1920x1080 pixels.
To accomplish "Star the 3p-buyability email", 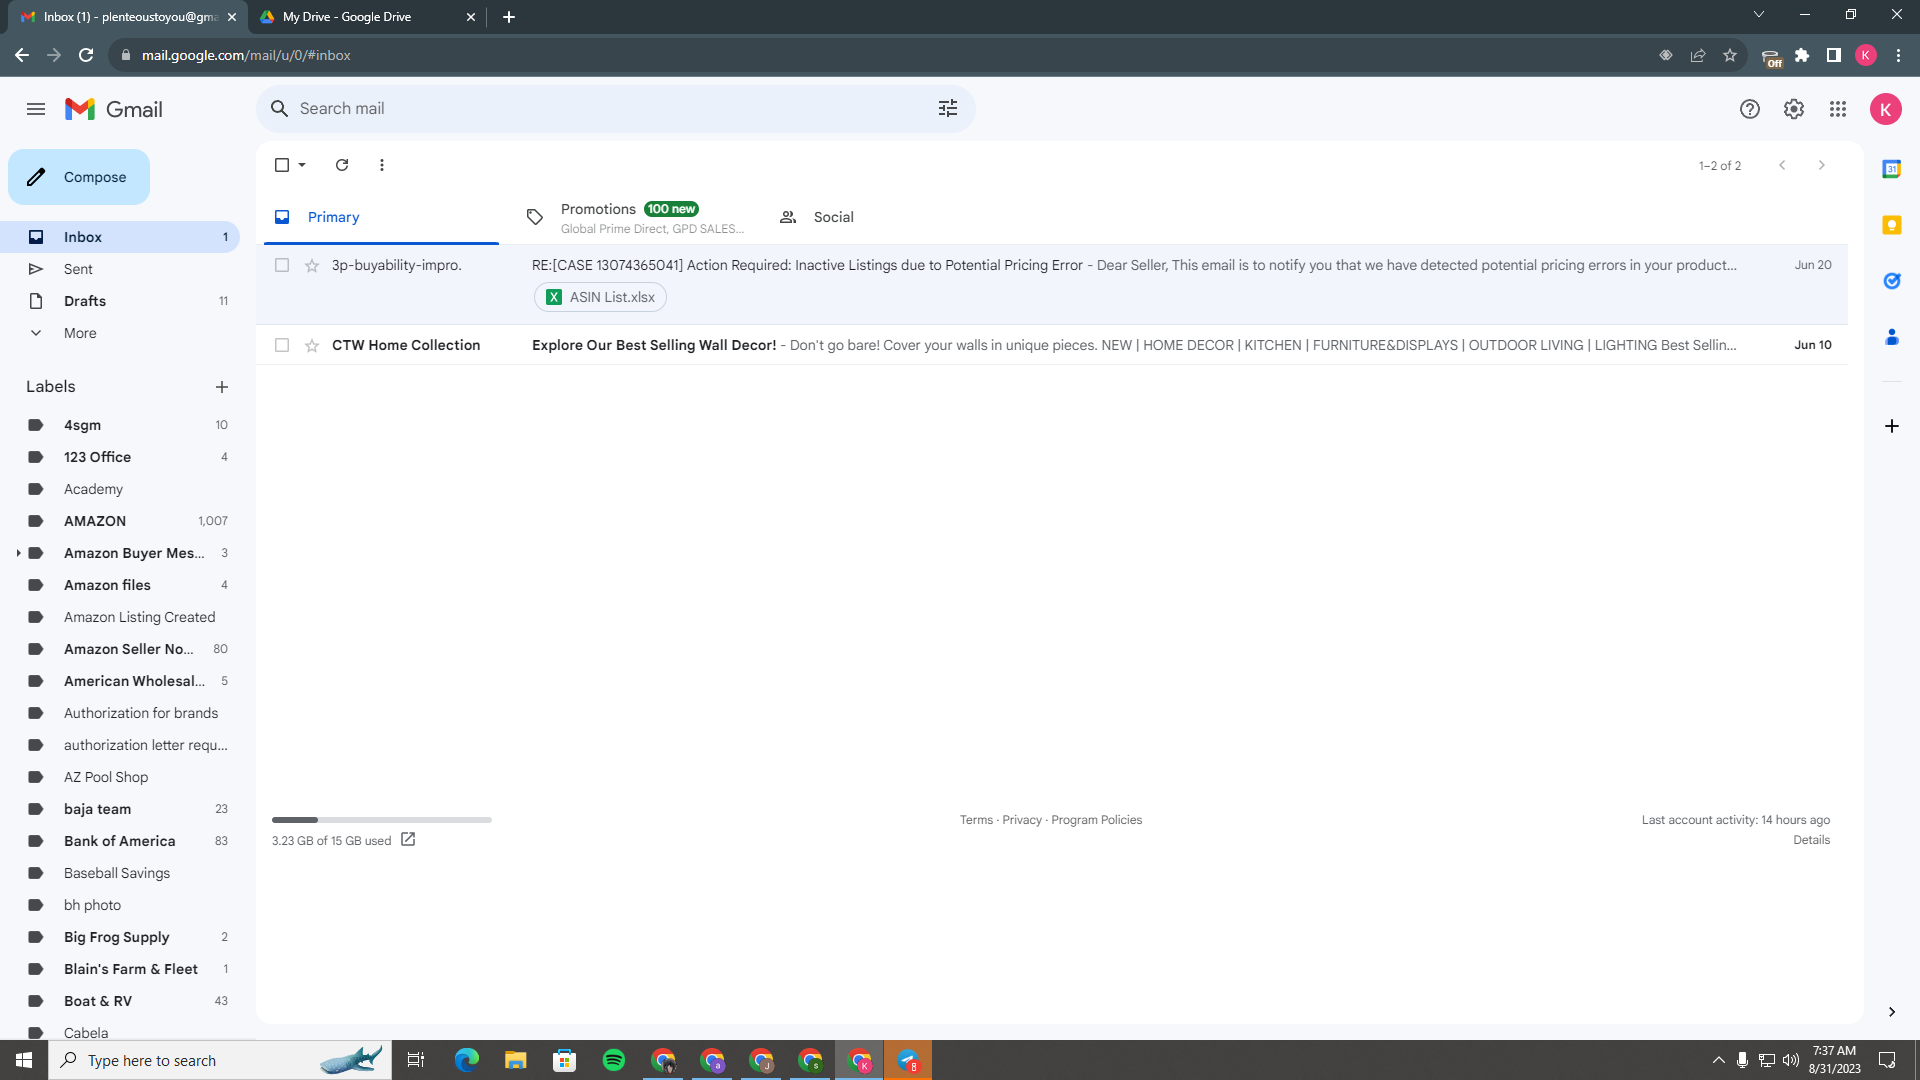I will pos(312,265).
